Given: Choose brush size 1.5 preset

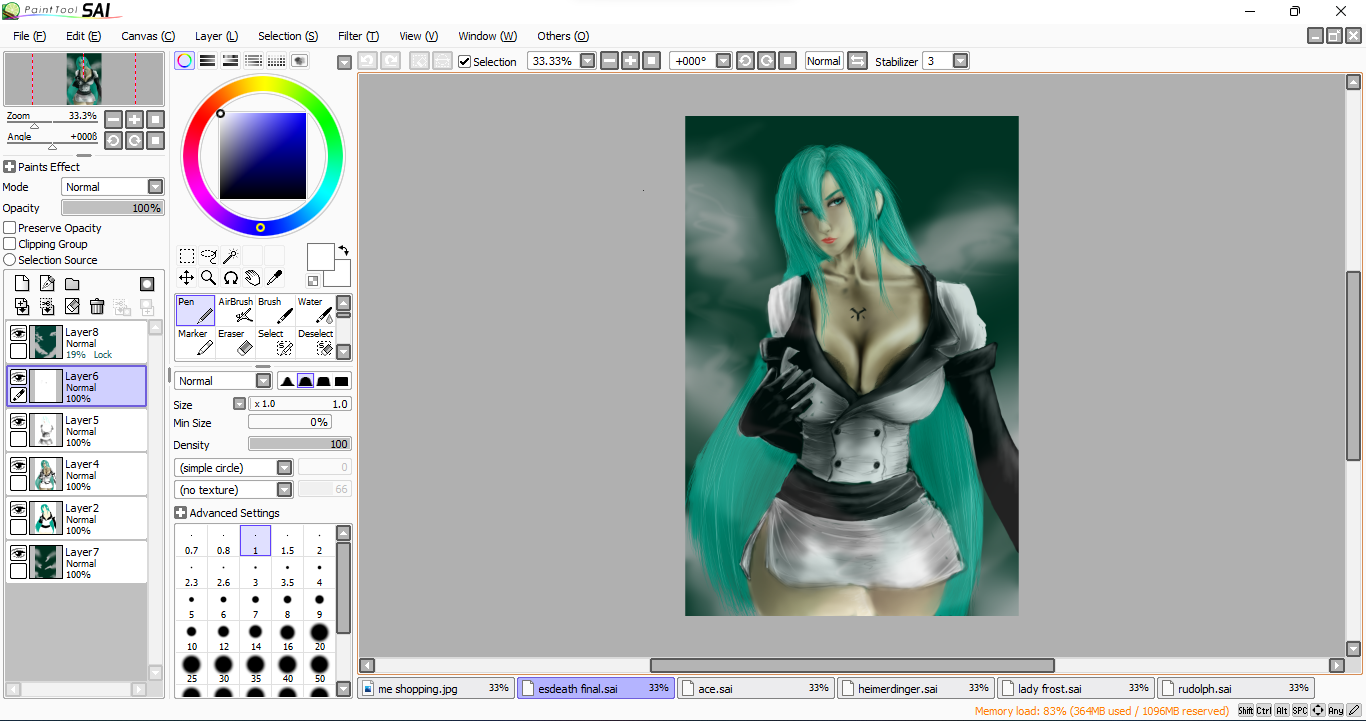Looking at the screenshot, I should (x=288, y=542).
